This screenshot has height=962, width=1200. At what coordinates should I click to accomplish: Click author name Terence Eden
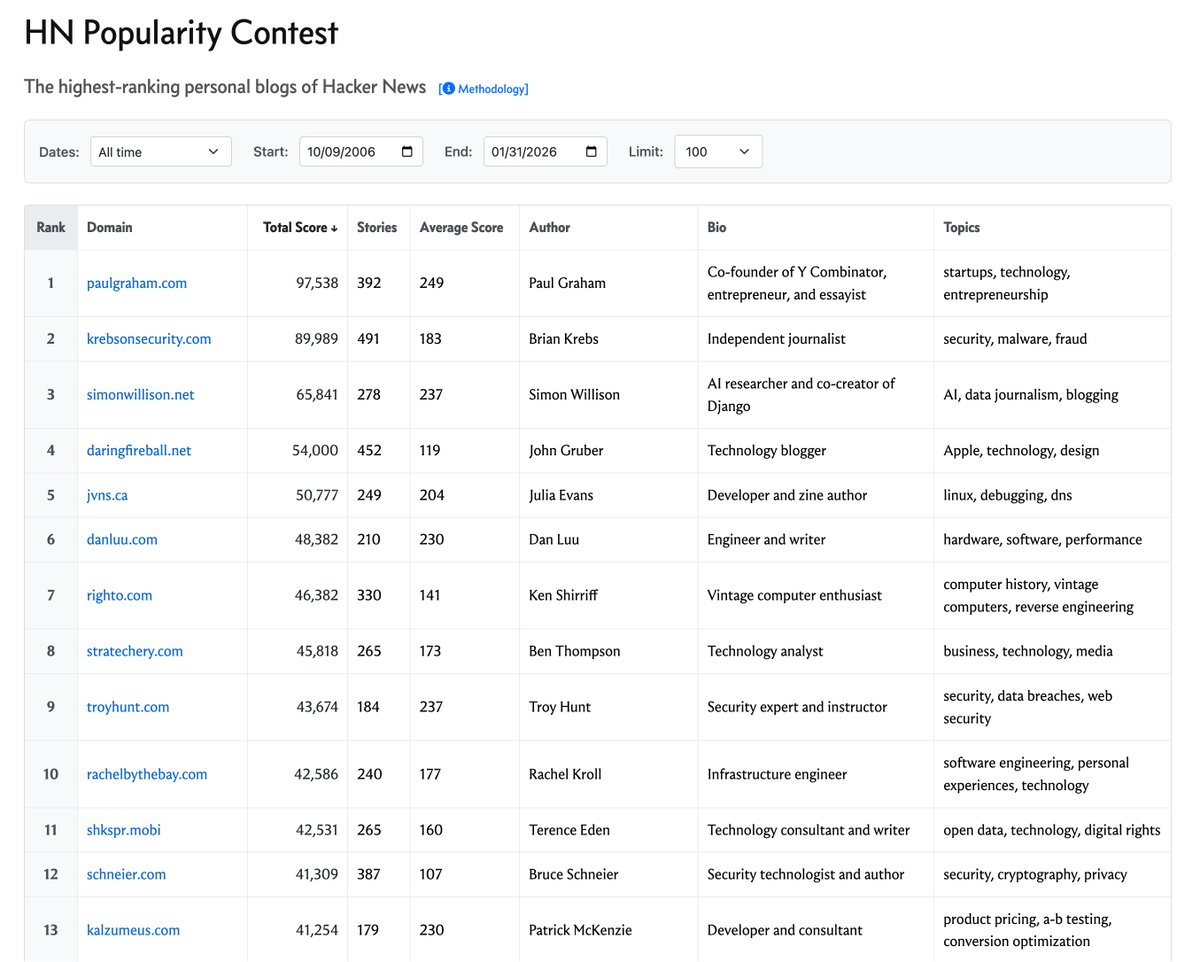pyautogui.click(x=569, y=830)
